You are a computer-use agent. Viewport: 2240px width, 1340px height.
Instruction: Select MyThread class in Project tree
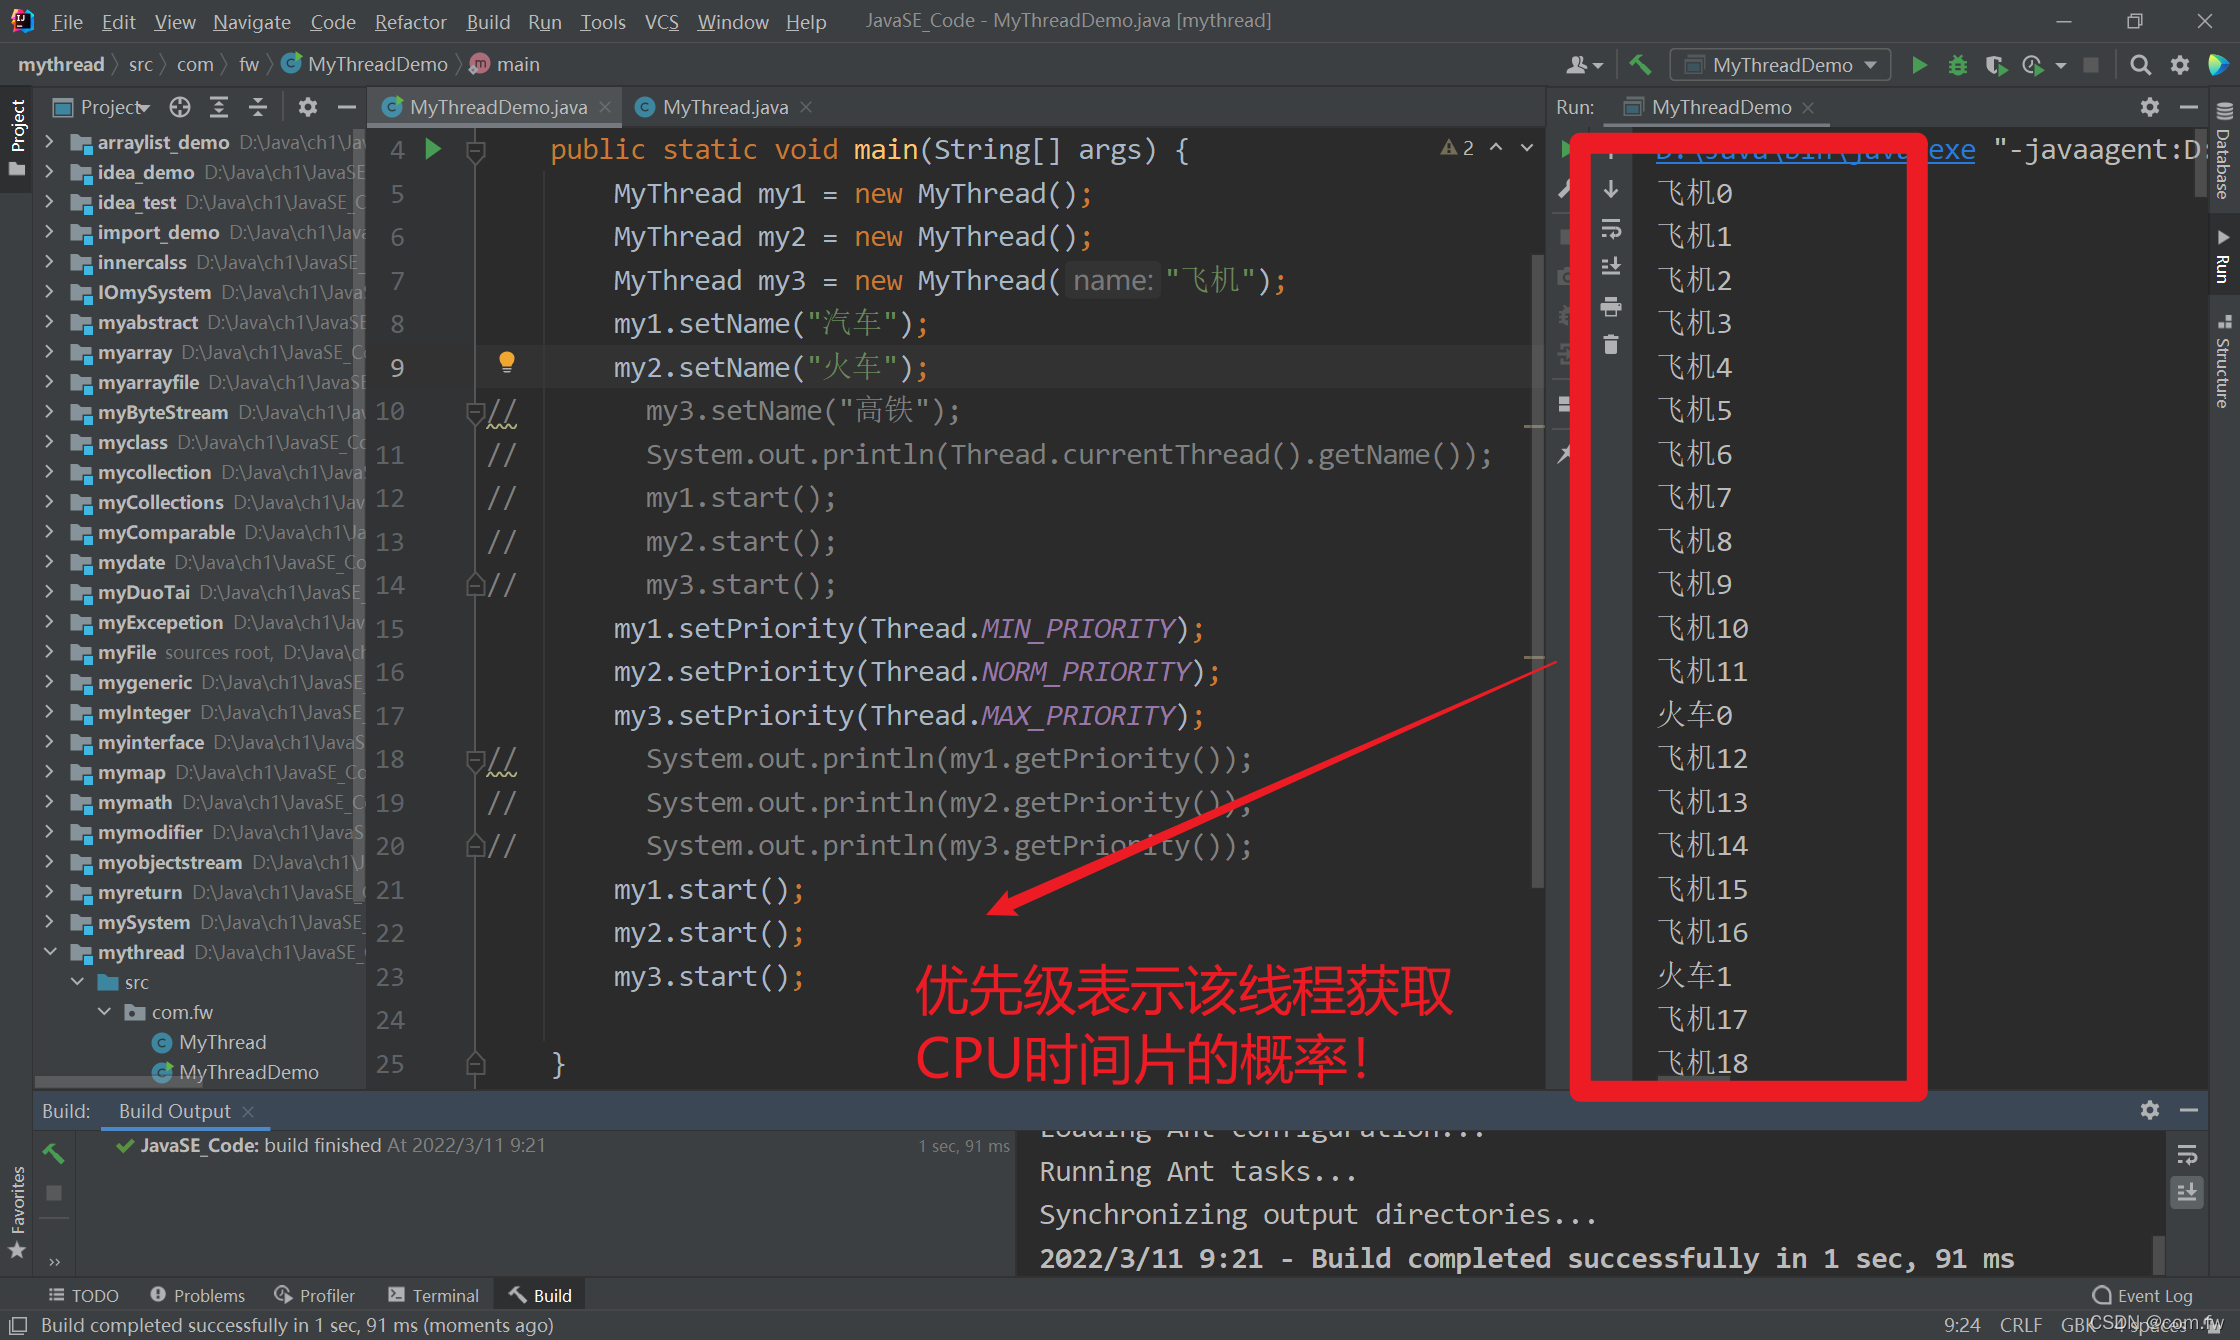pos(222,1042)
